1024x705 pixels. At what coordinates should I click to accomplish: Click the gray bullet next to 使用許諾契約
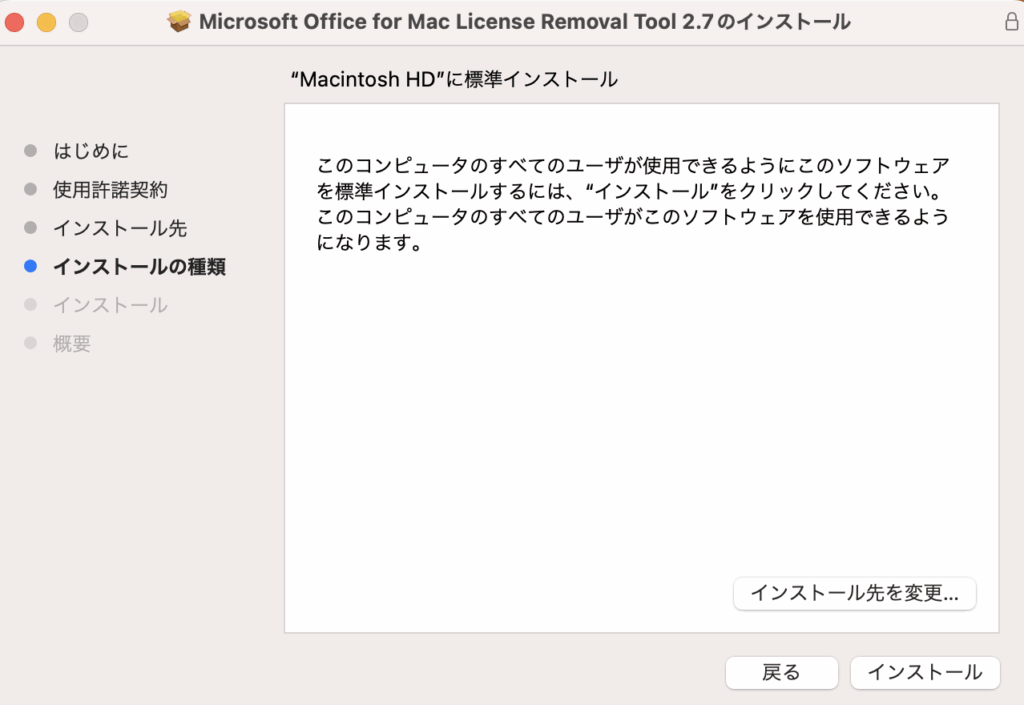click(30, 189)
